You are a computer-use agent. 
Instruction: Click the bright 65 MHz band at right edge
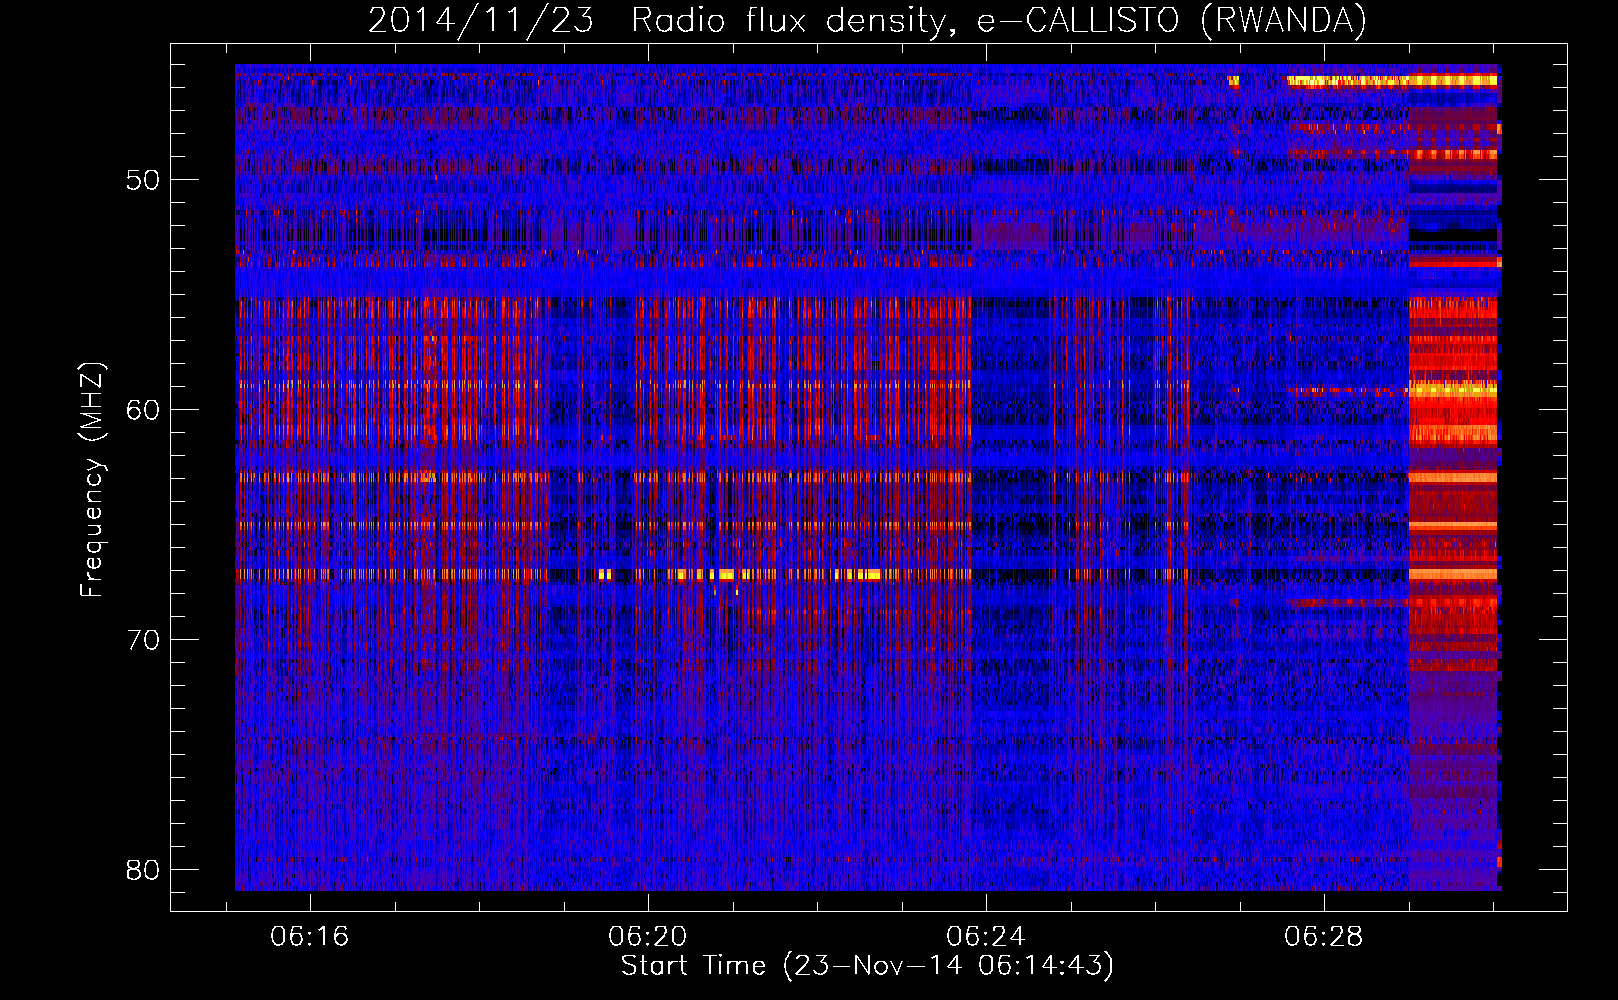click(1452, 526)
